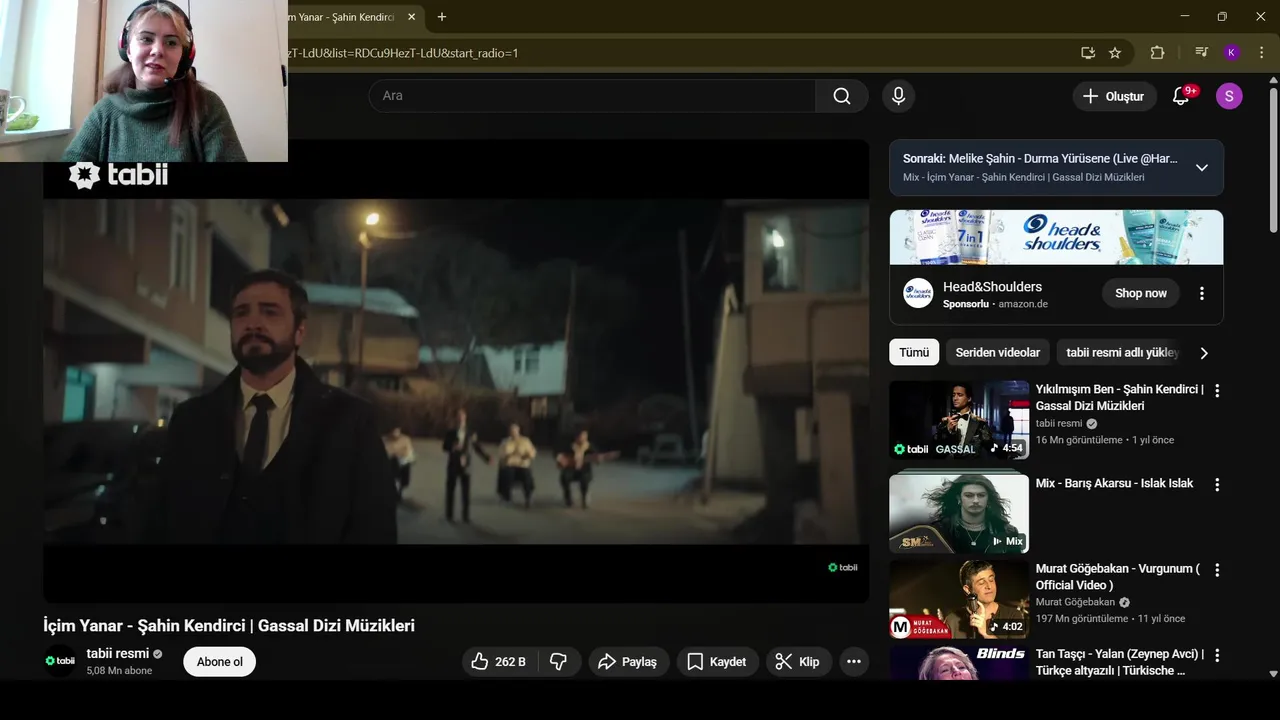1280x720 pixels.
Task: Click the install app icon in address bar
Action: tap(1088, 53)
